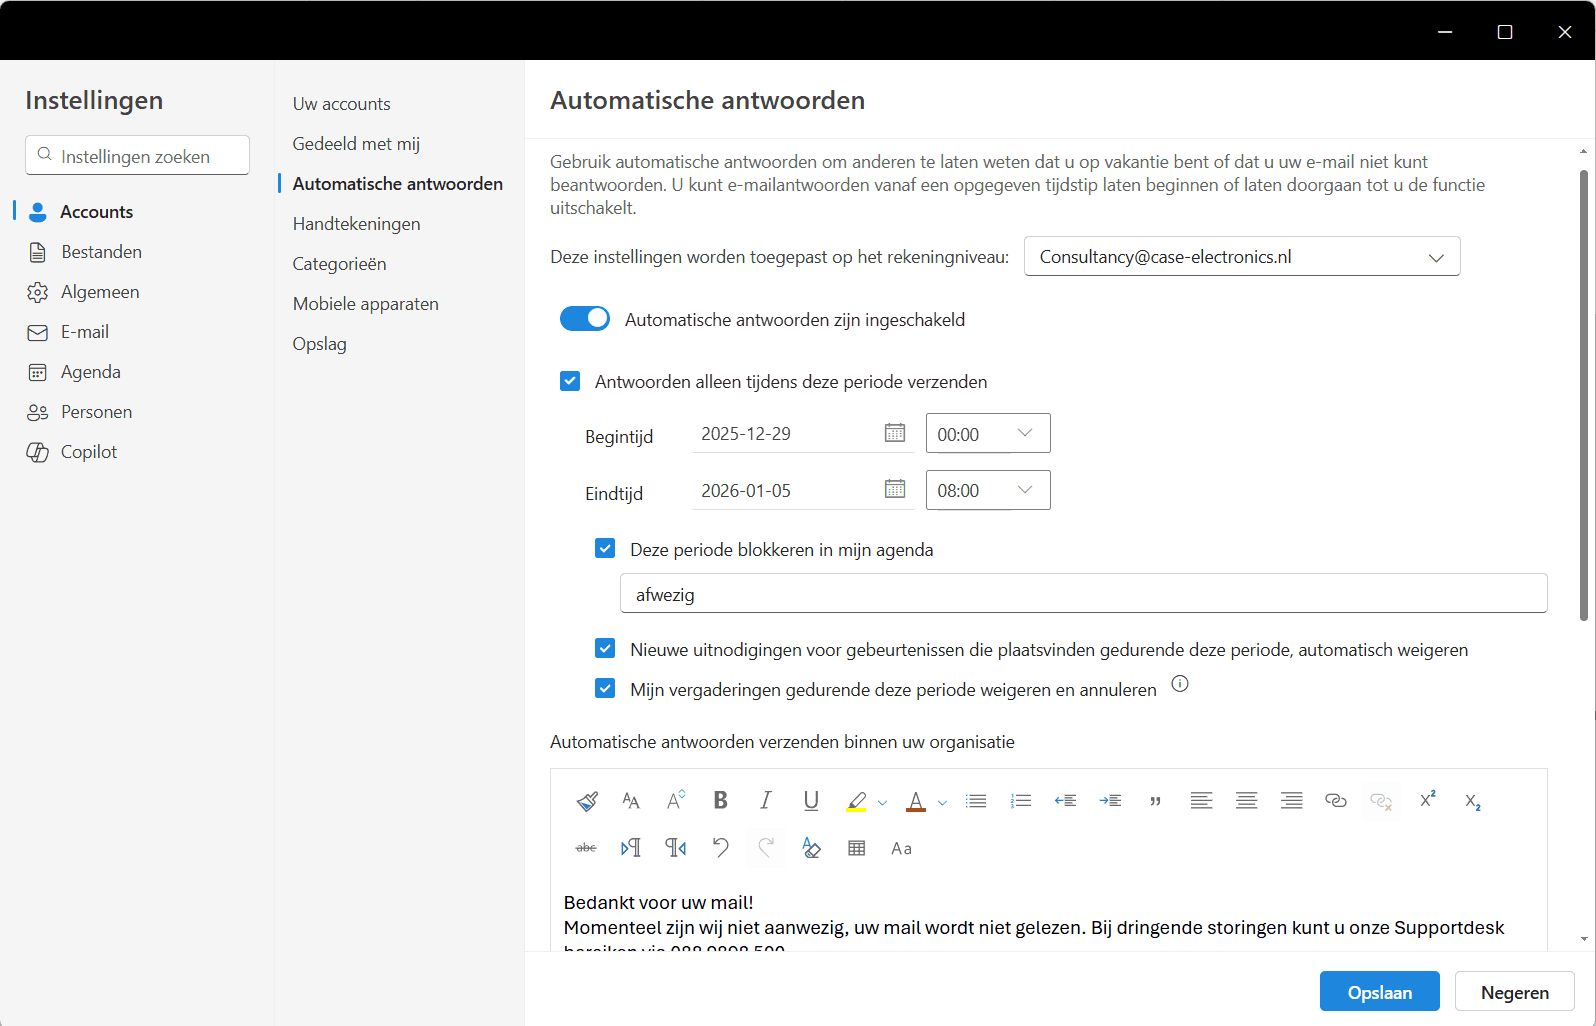Open Handtekeningen settings page
Image resolution: width=1596 pixels, height=1026 pixels.
(356, 224)
